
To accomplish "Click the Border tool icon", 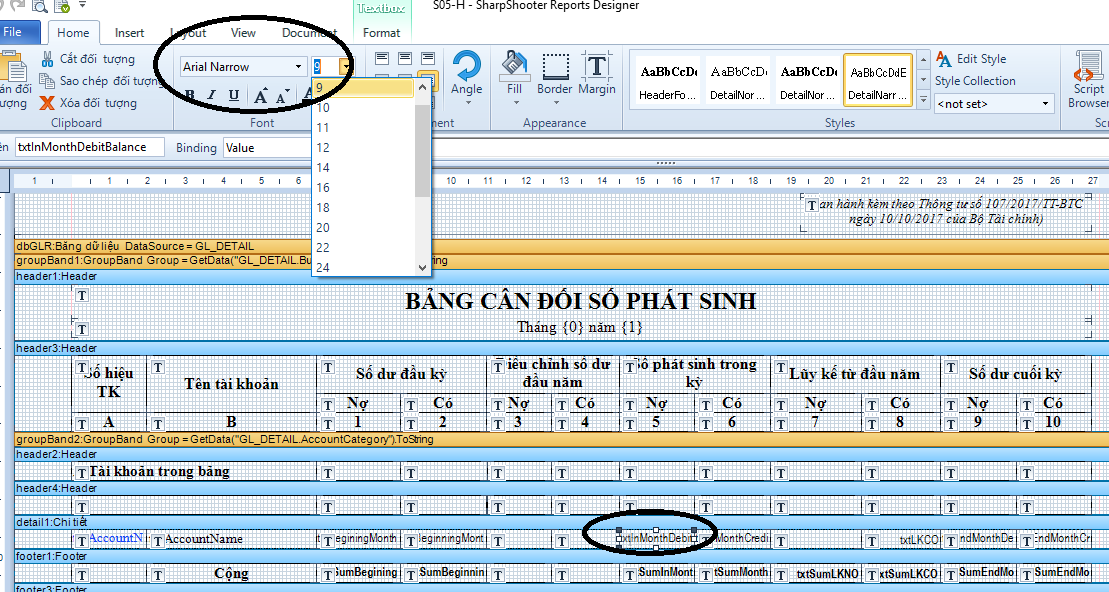I will pyautogui.click(x=555, y=66).
